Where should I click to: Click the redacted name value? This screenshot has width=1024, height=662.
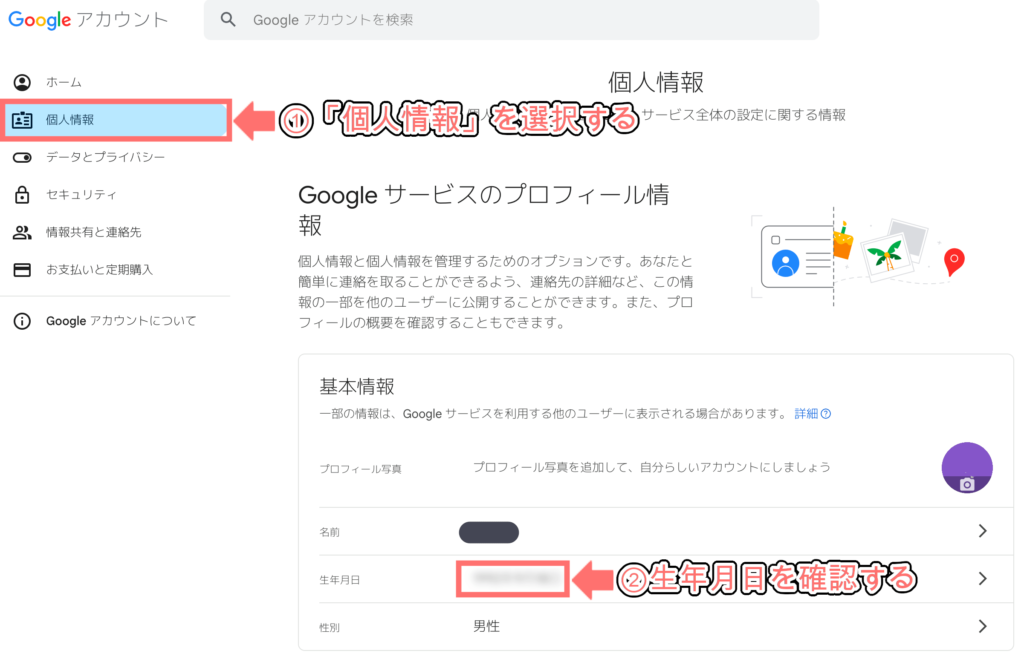489,532
